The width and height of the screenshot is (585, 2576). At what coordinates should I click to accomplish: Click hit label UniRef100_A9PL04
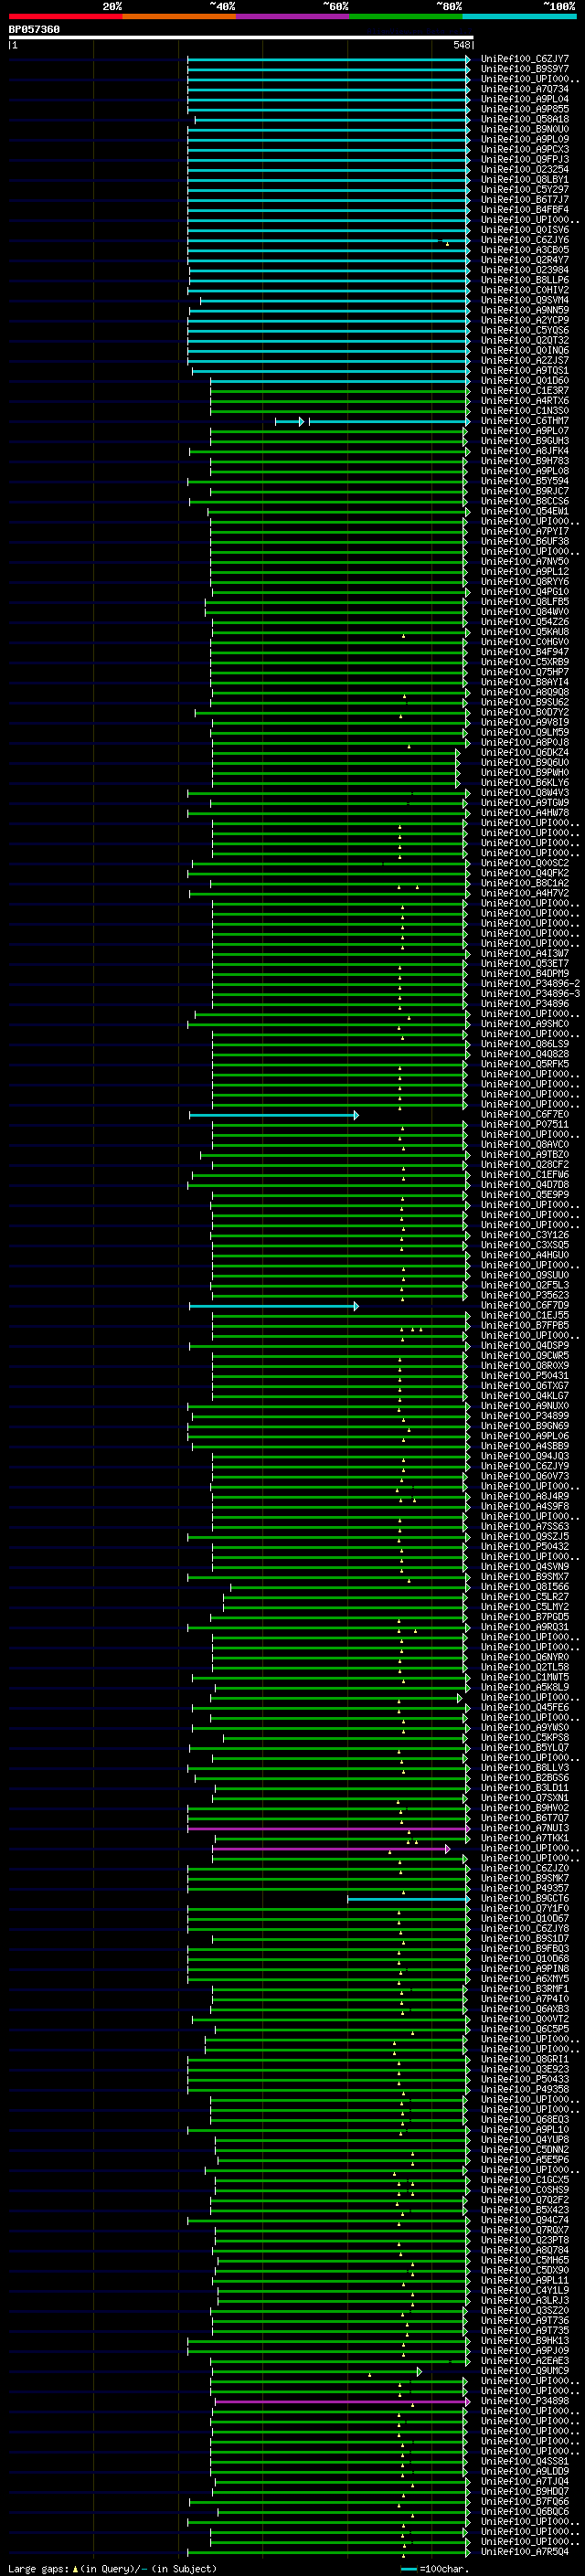coord(524,99)
